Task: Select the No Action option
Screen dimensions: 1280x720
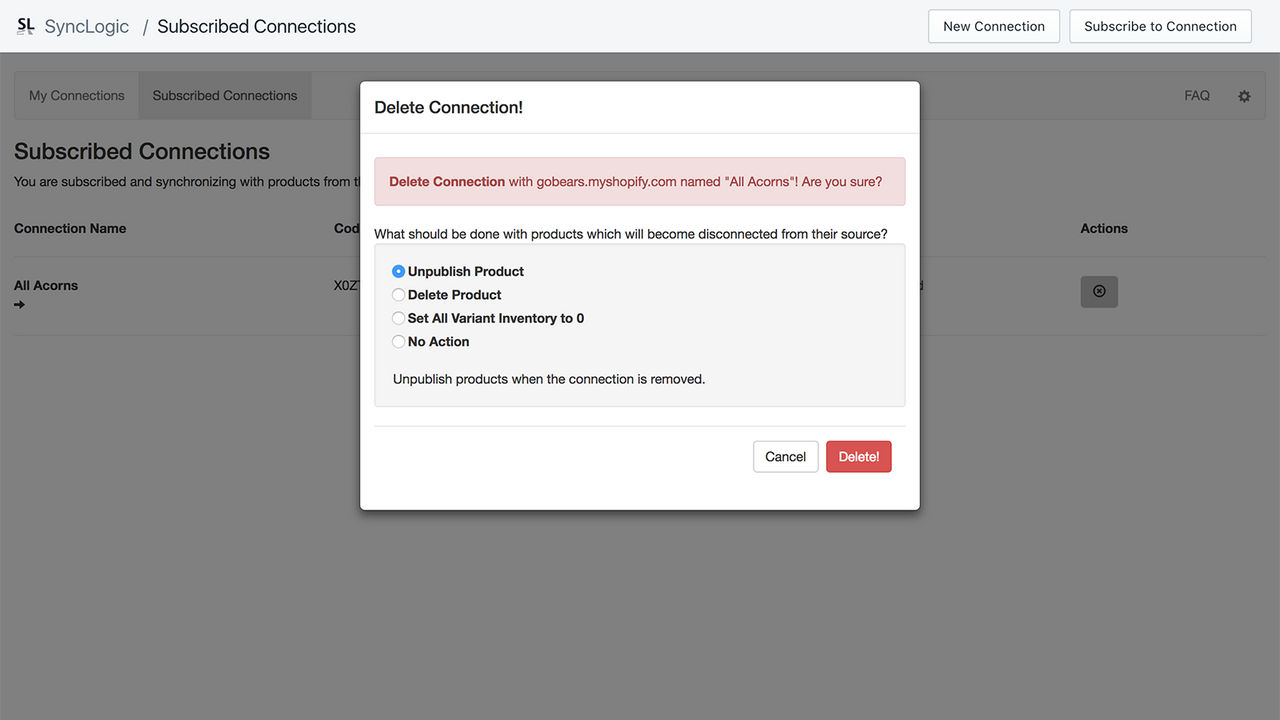Action: 398,341
